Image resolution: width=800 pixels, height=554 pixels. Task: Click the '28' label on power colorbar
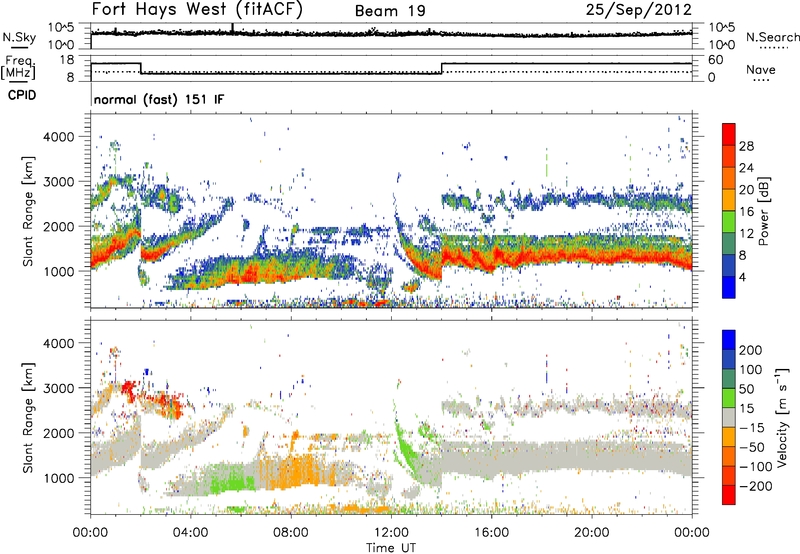coord(746,146)
